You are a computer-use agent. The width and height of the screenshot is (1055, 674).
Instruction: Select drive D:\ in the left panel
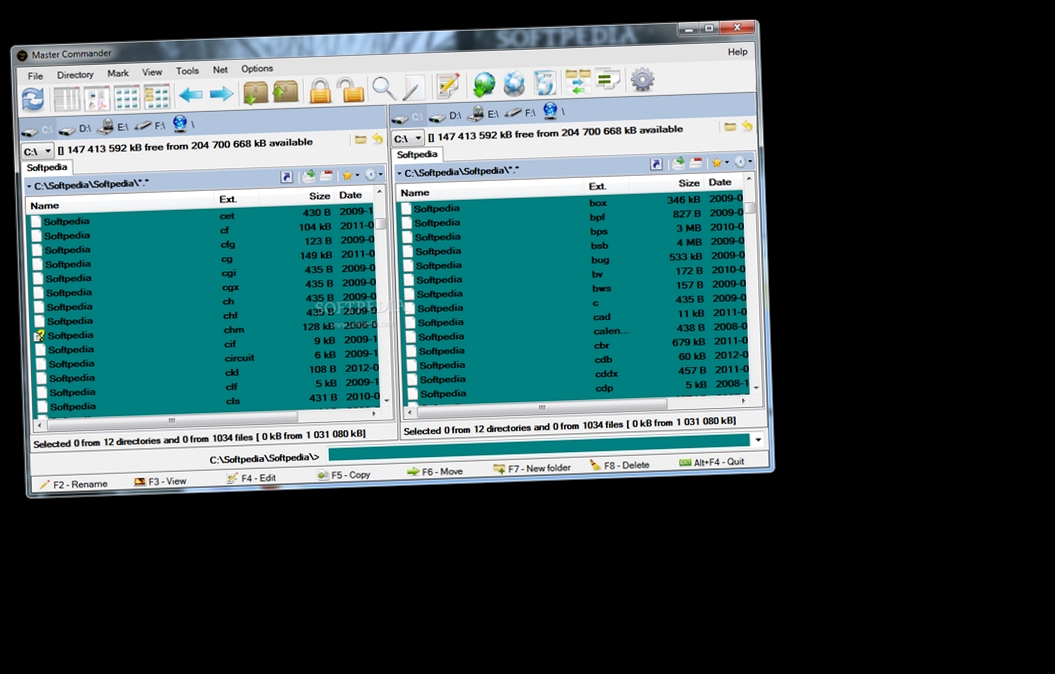(75, 128)
